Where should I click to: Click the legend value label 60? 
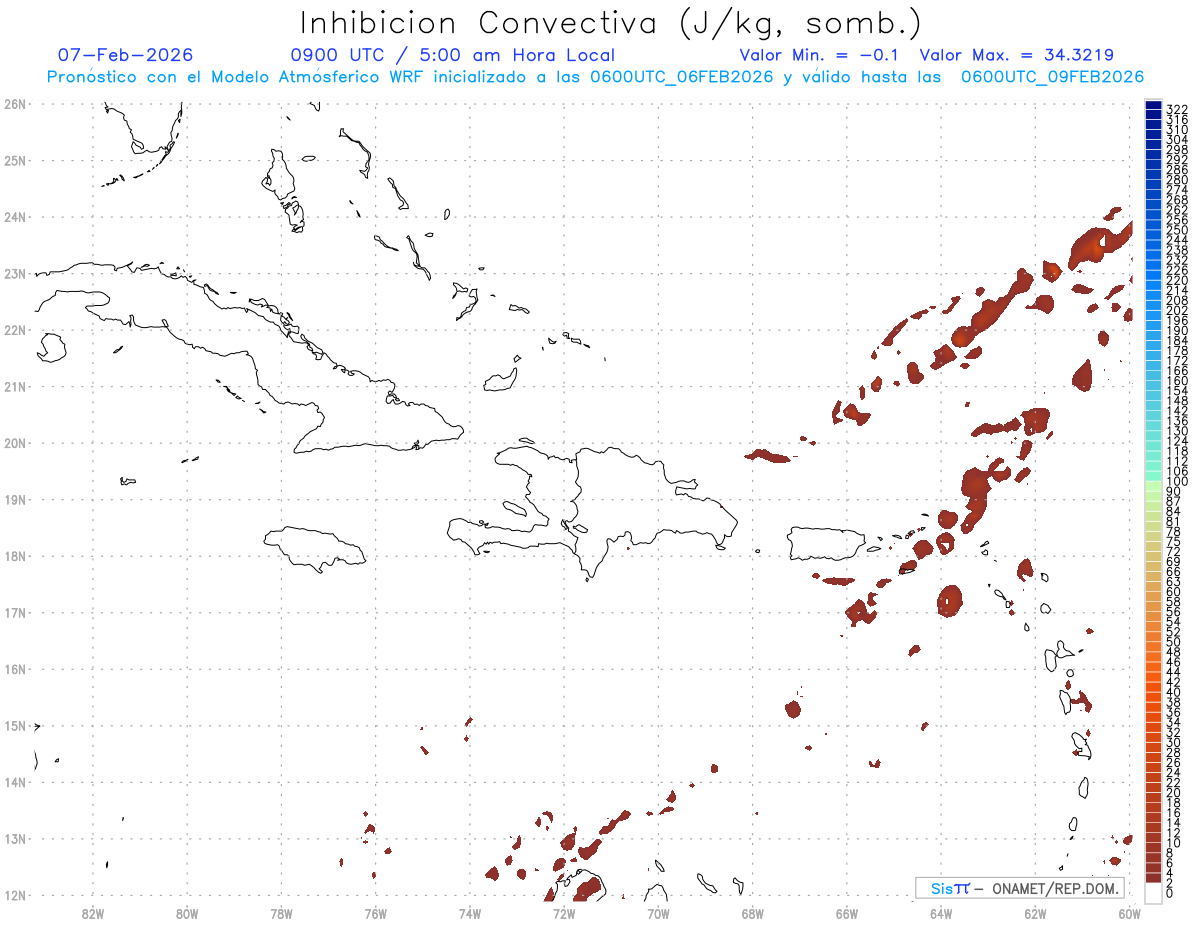pos(1174,591)
